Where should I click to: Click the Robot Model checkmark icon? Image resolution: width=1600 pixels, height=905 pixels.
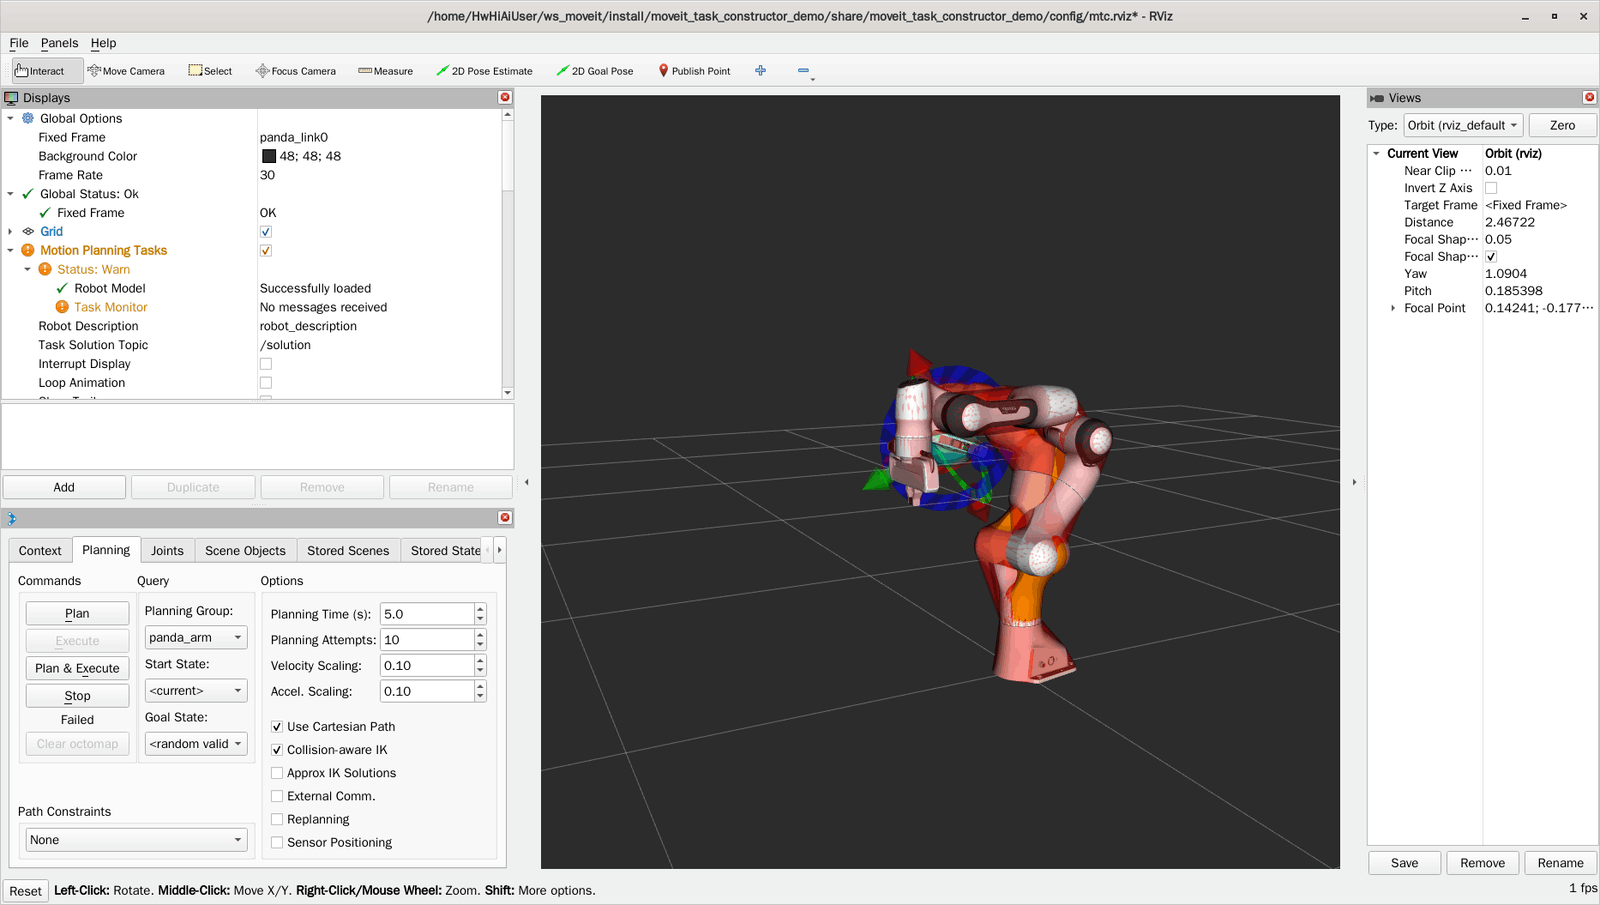(x=62, y=288)
